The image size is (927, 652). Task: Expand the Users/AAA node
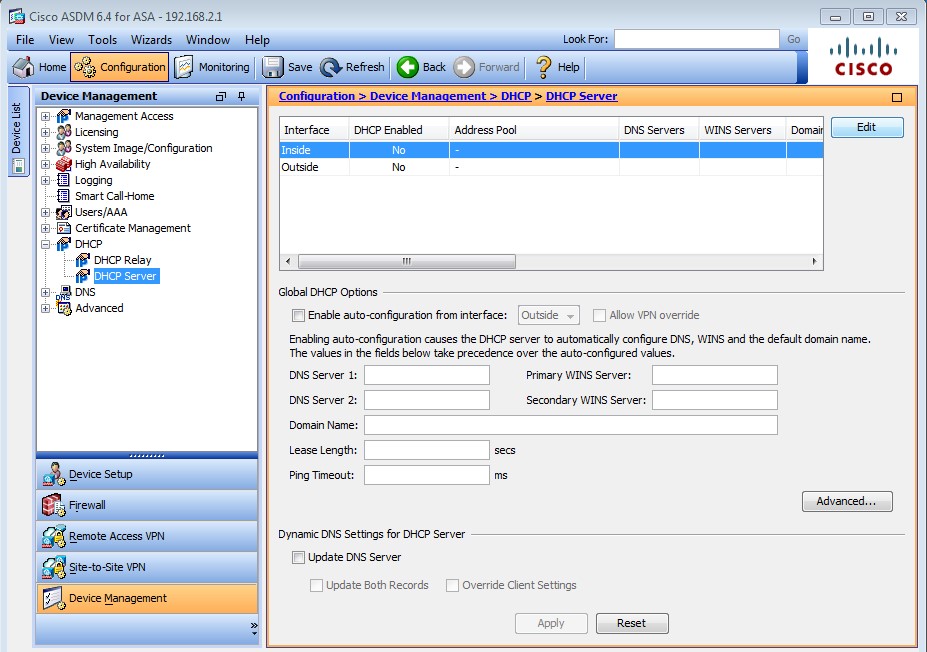46,212
